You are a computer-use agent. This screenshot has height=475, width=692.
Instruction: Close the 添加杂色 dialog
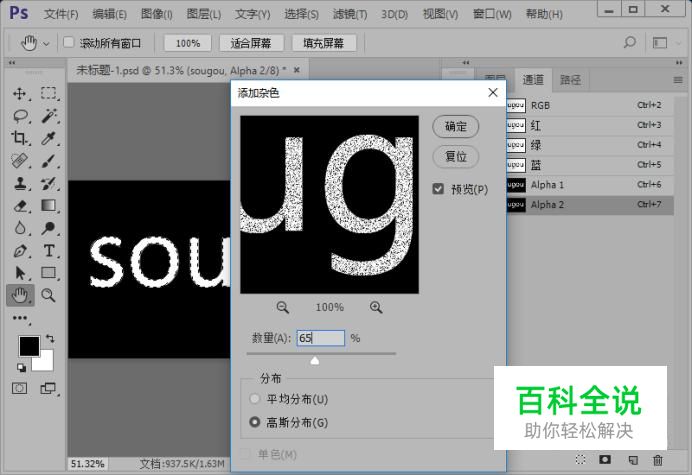point(493,92)
